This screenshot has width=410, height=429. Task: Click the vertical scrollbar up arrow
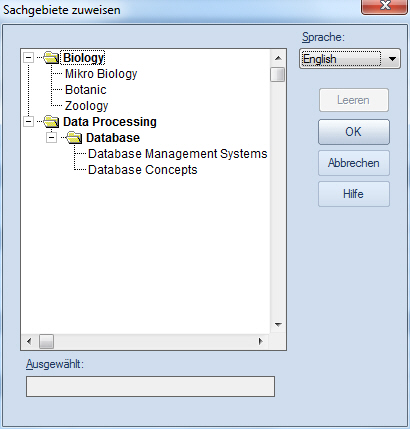[278, 58]
